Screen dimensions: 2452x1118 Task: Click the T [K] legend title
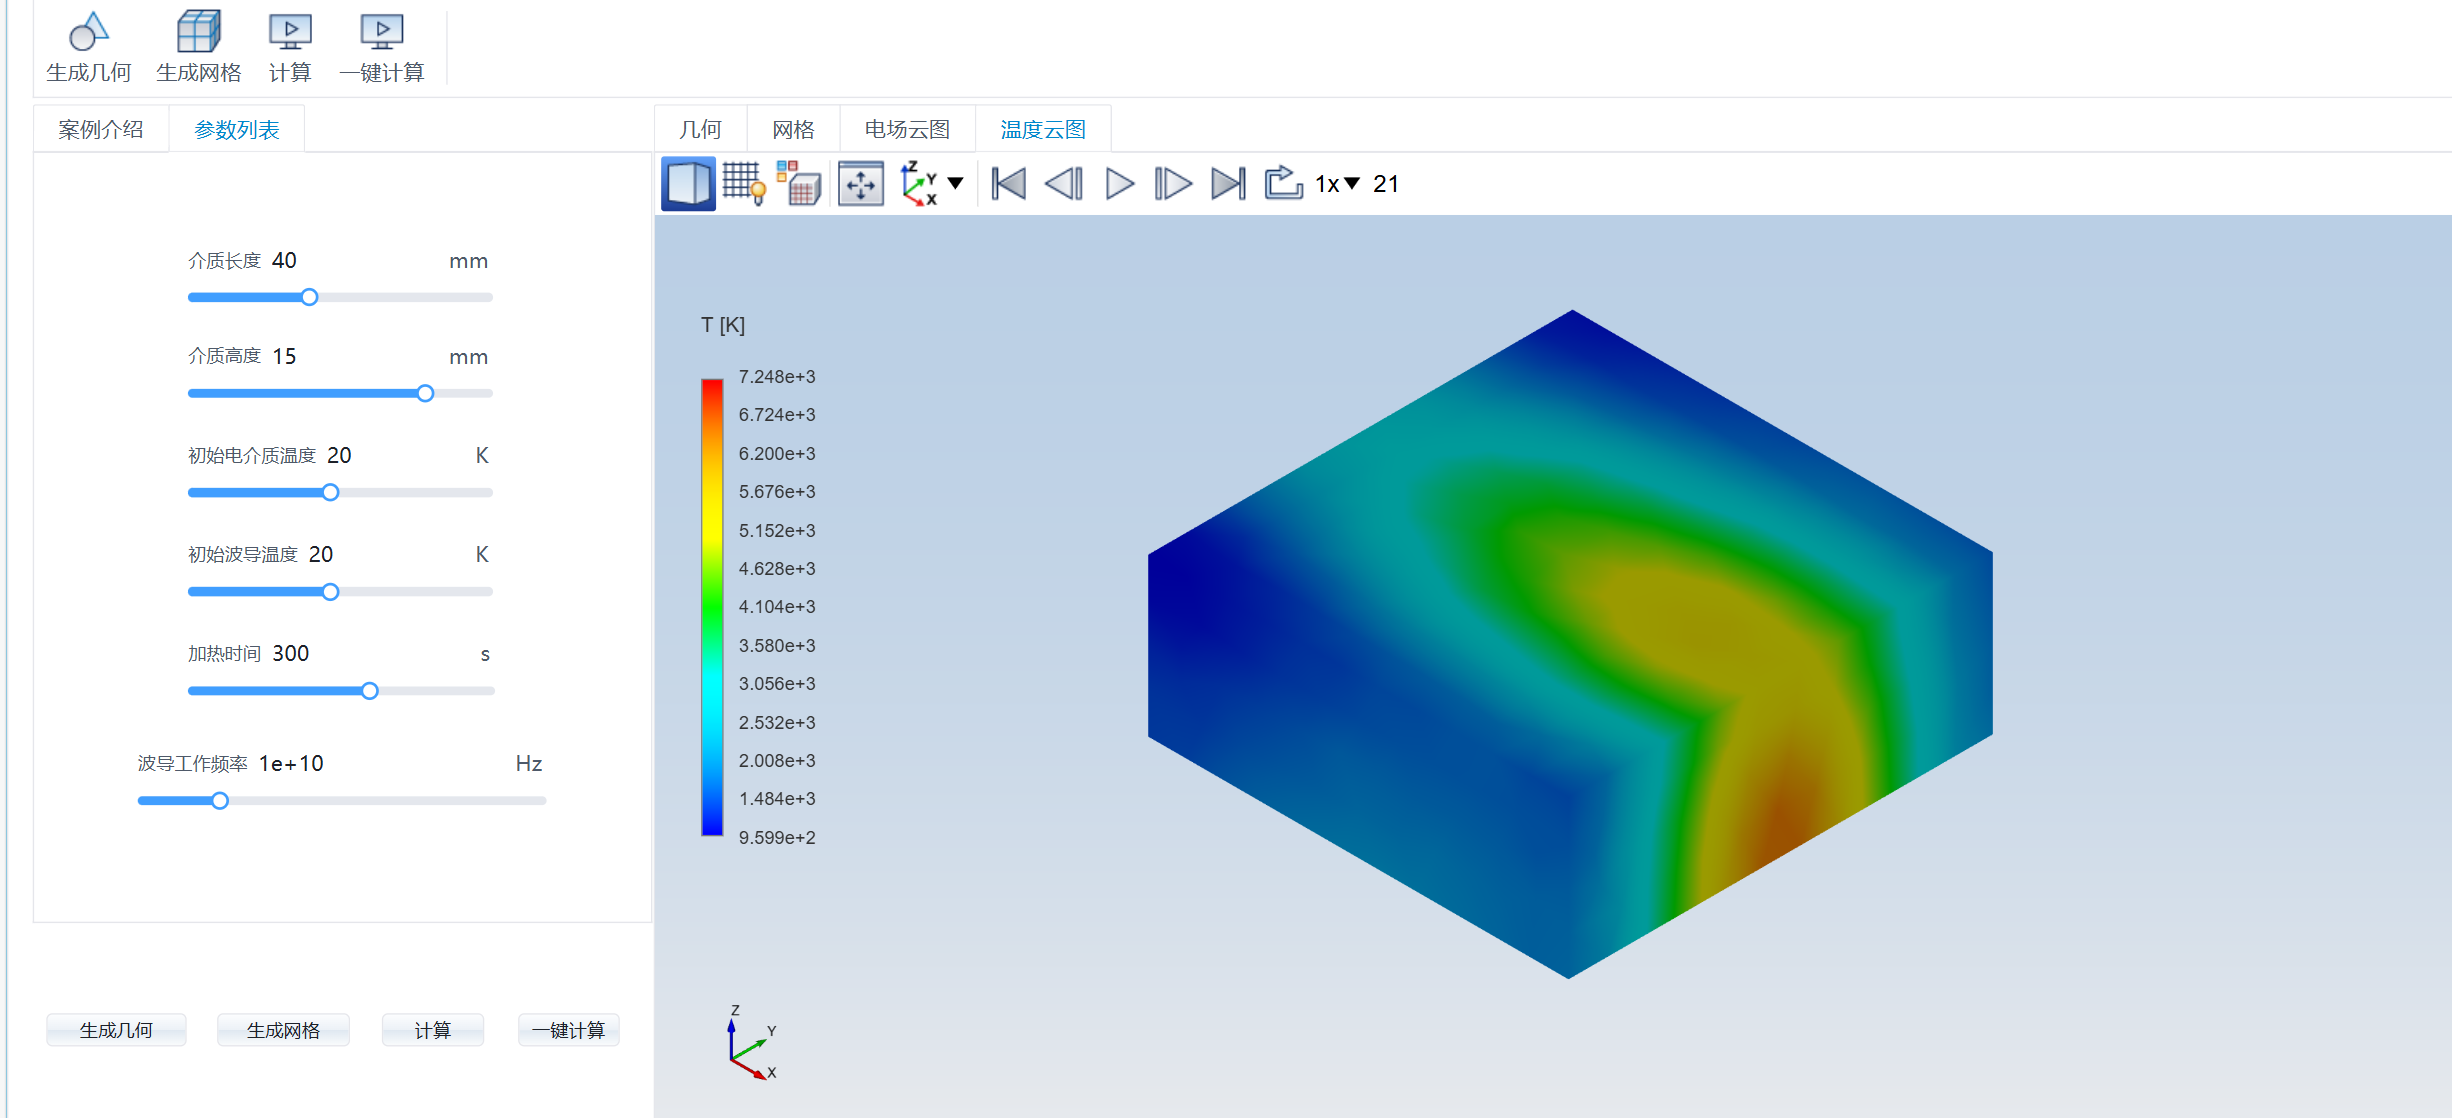tap(723, 325)
